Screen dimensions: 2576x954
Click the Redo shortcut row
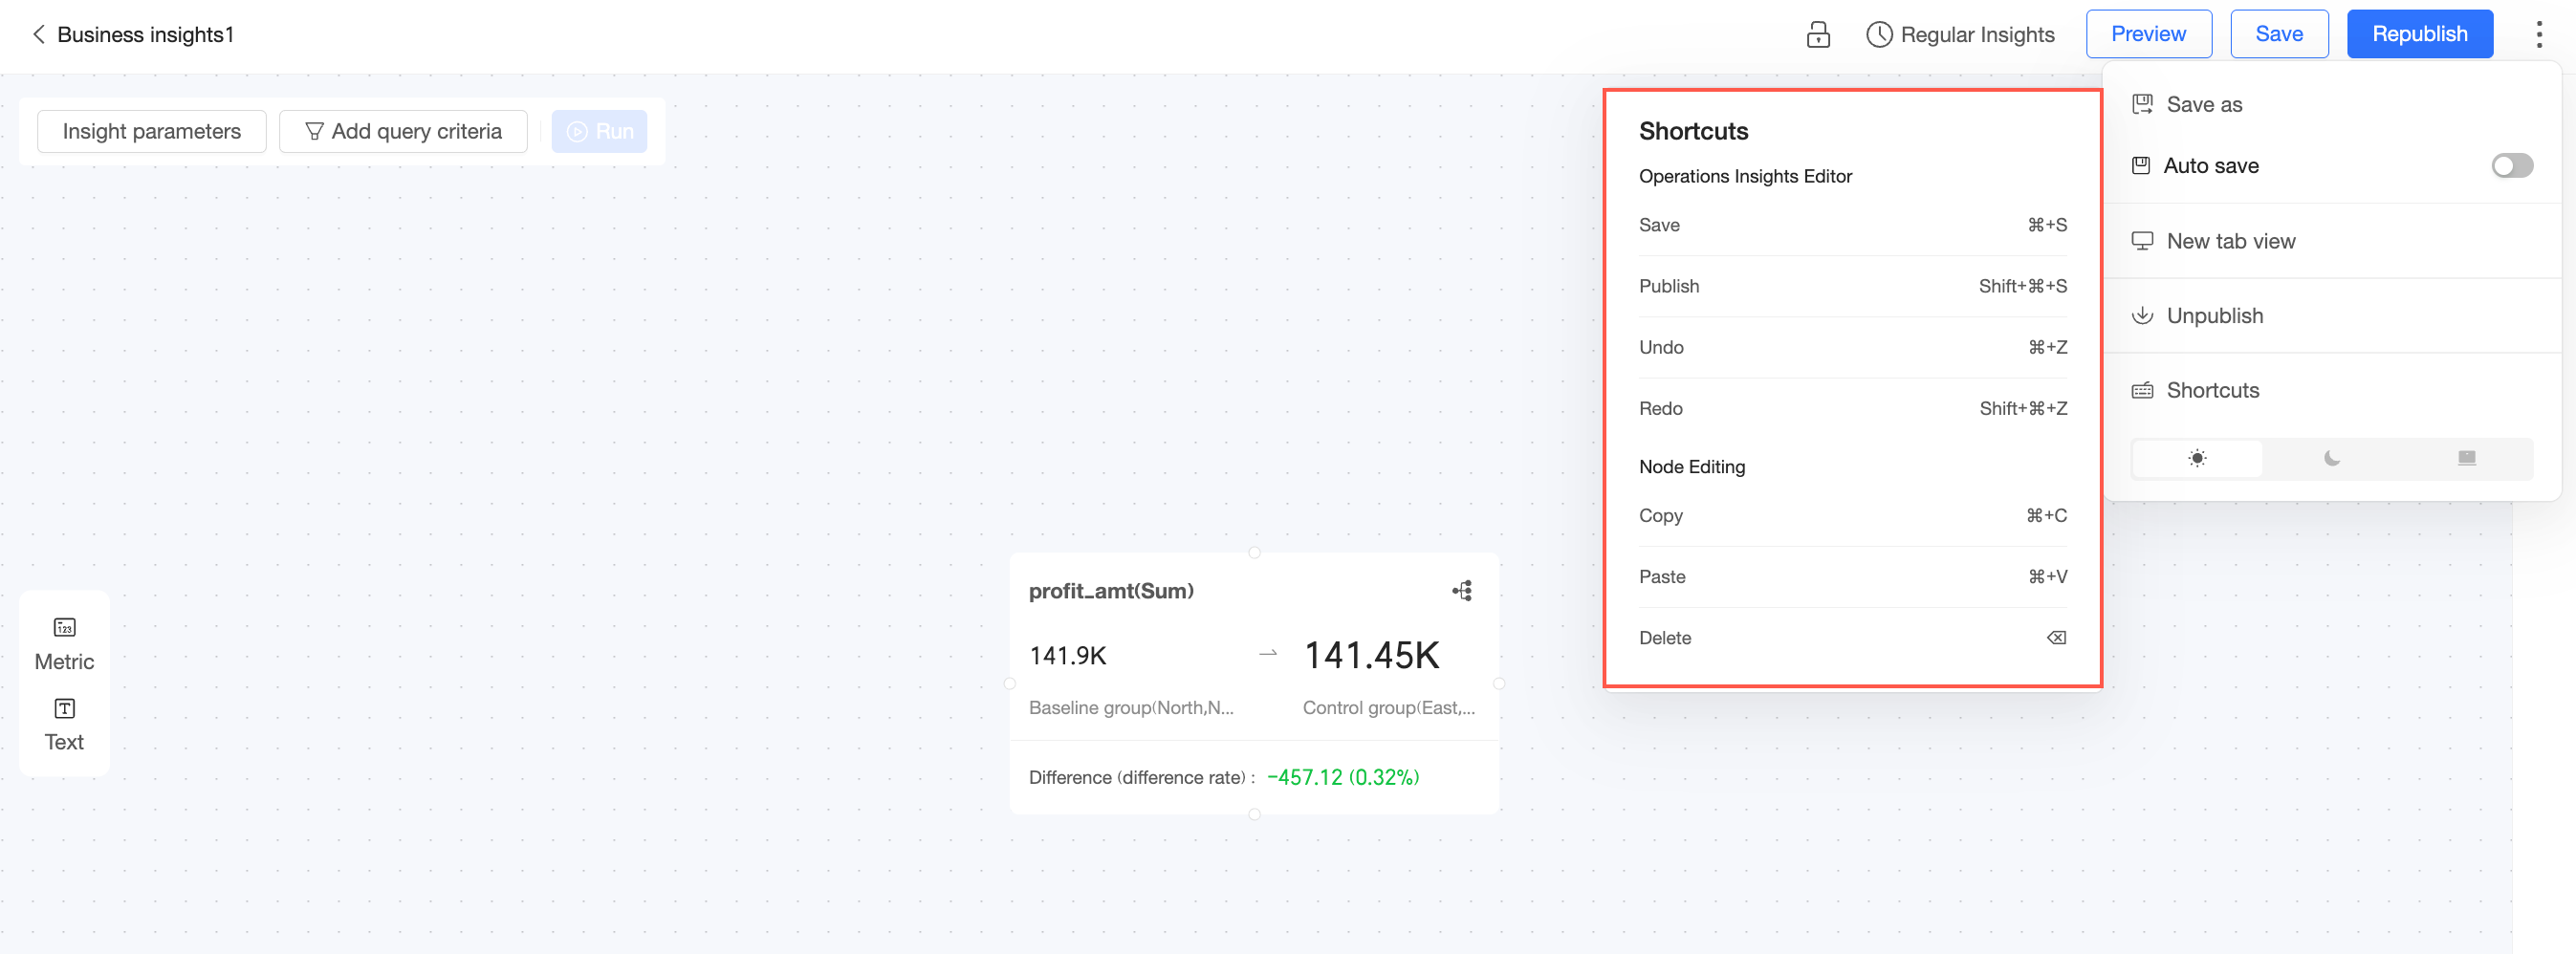1852,409
